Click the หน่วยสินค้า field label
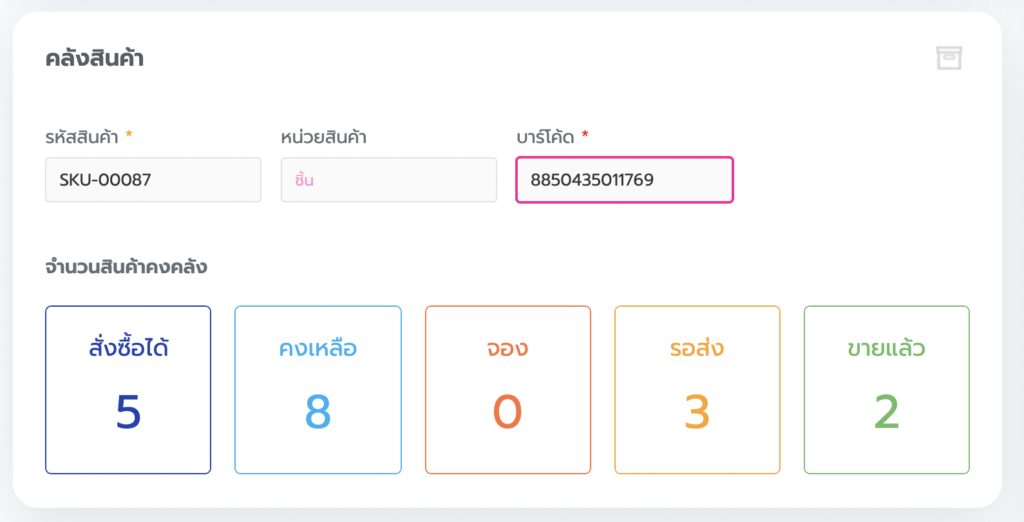 (x=323, y=137)
